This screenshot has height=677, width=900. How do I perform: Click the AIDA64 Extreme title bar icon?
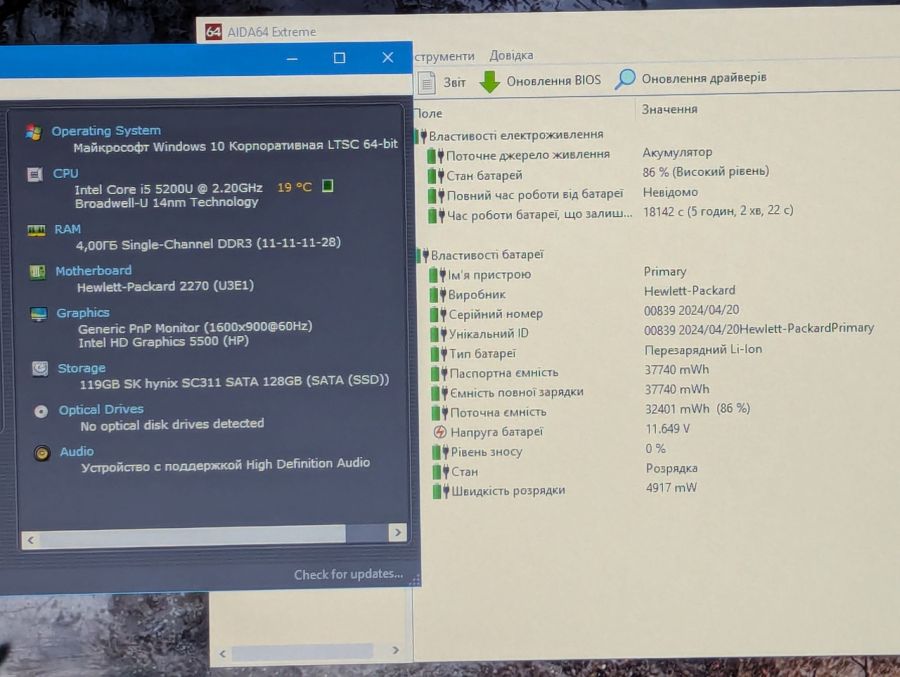click(214, 32)
